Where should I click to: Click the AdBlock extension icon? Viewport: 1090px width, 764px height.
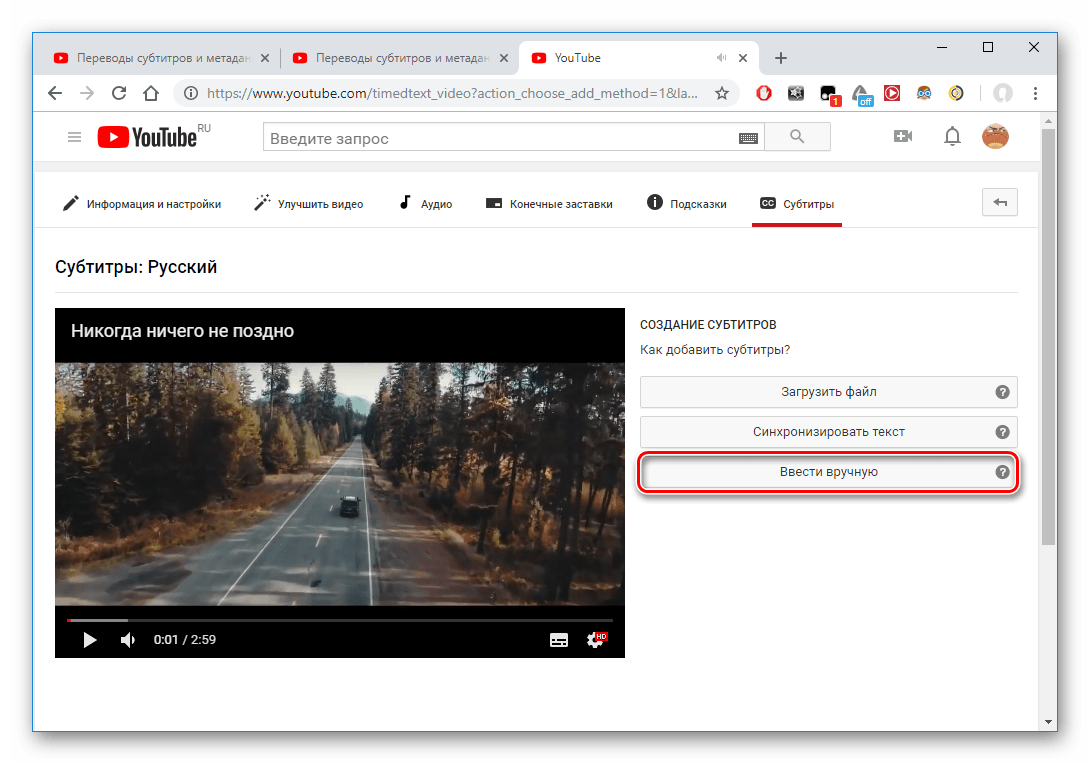(x=763, y=93)
